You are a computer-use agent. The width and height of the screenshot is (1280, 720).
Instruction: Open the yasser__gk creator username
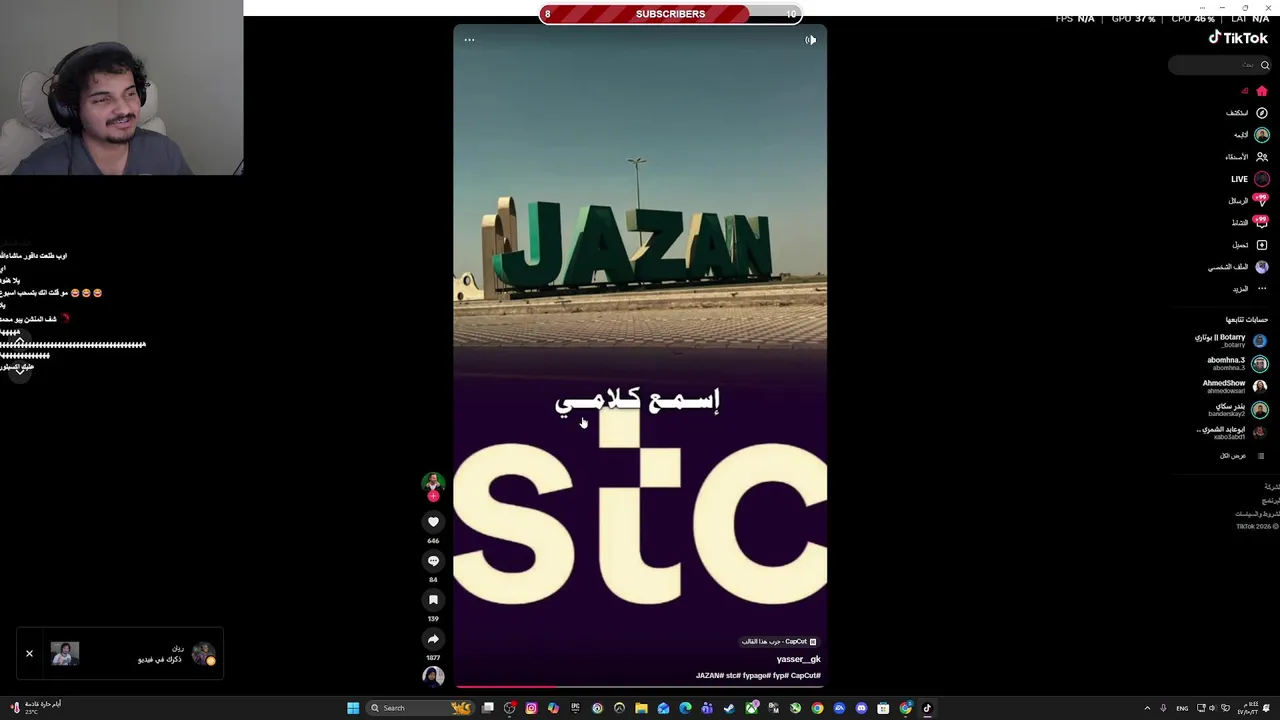tap(798, 659)
